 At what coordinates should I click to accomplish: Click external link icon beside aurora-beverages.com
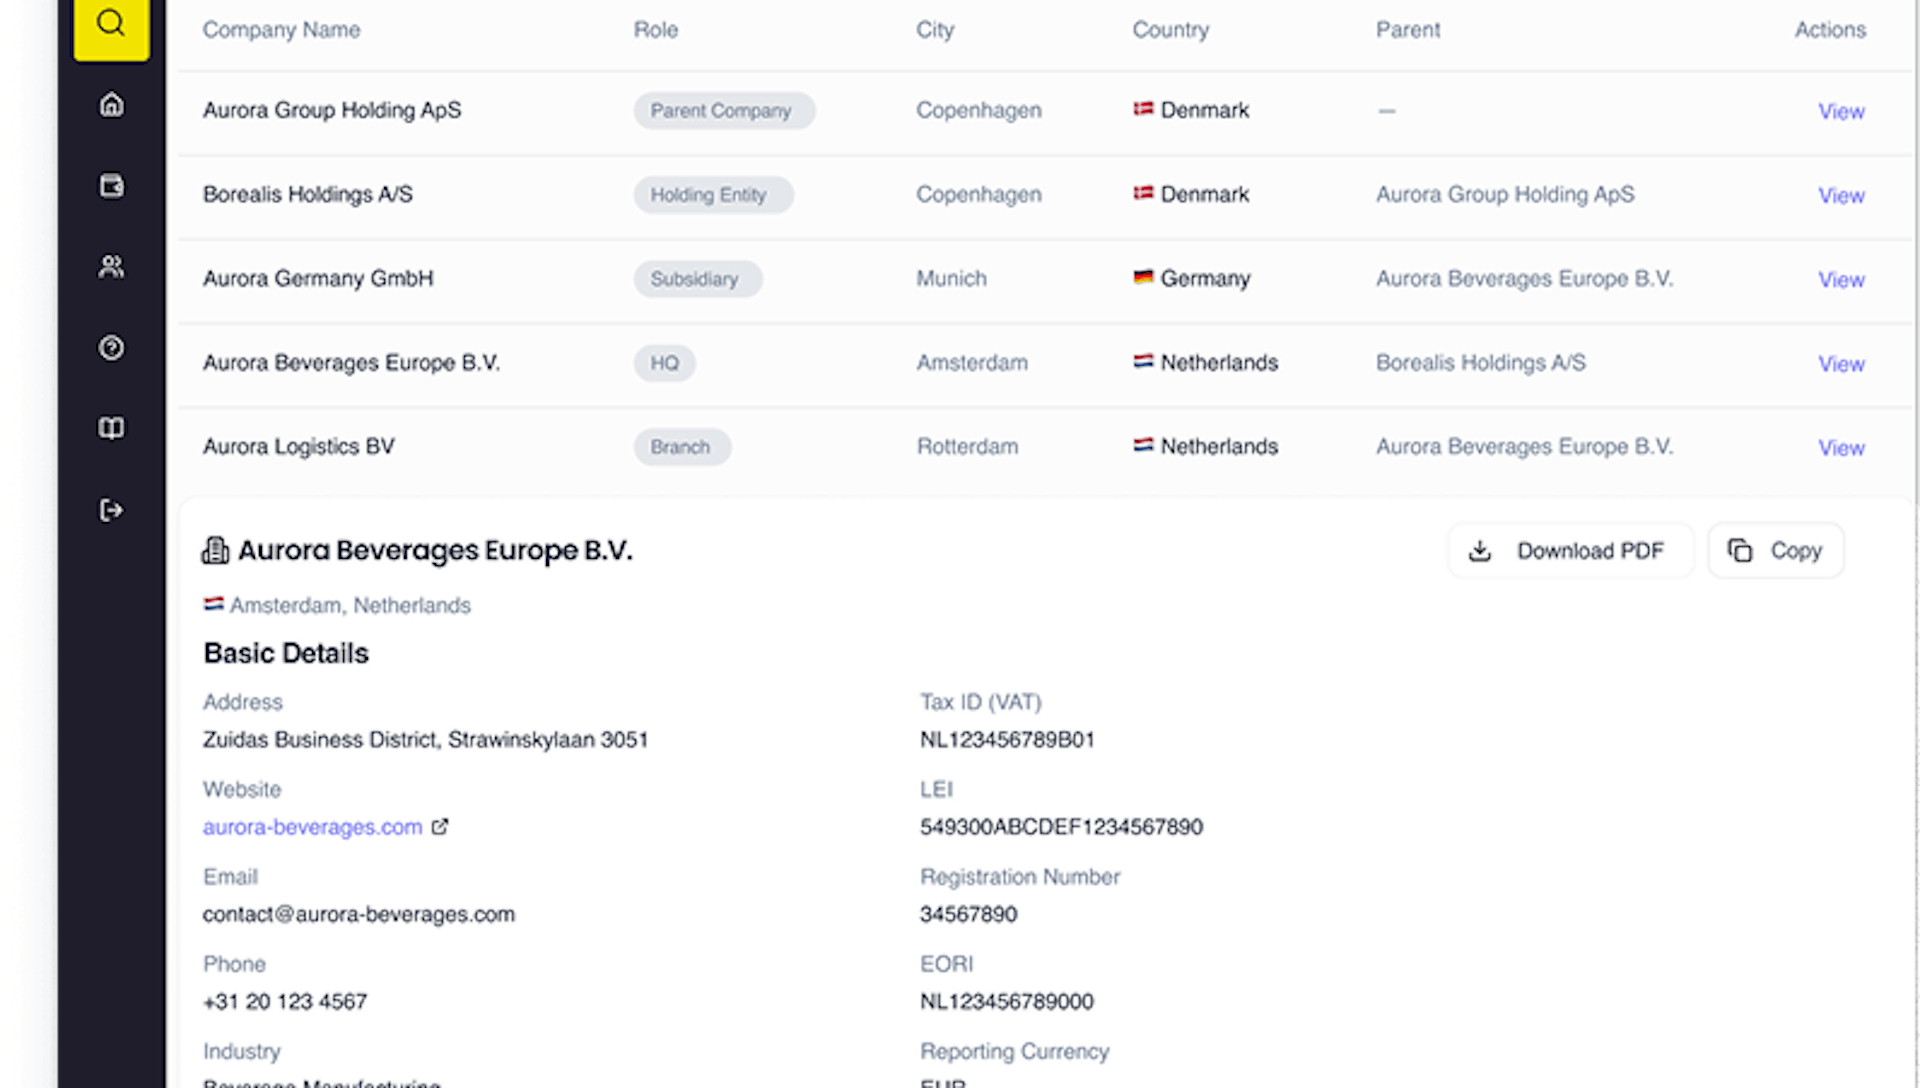(440, 827)
